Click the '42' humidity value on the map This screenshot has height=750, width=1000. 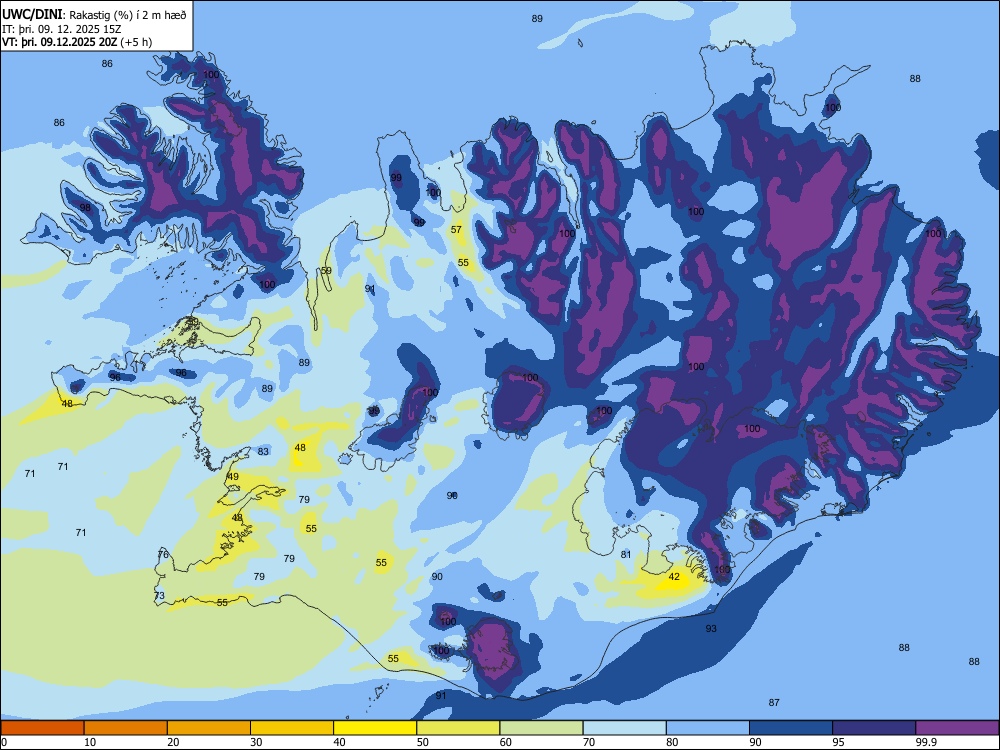click(674, 577)
